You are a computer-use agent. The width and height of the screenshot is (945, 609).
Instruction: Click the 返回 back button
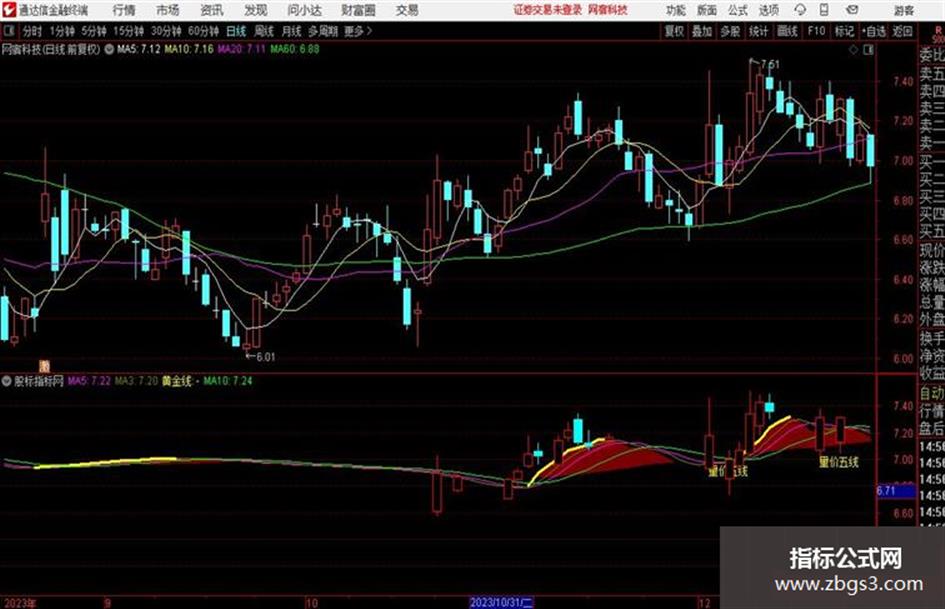coord(902,31)
